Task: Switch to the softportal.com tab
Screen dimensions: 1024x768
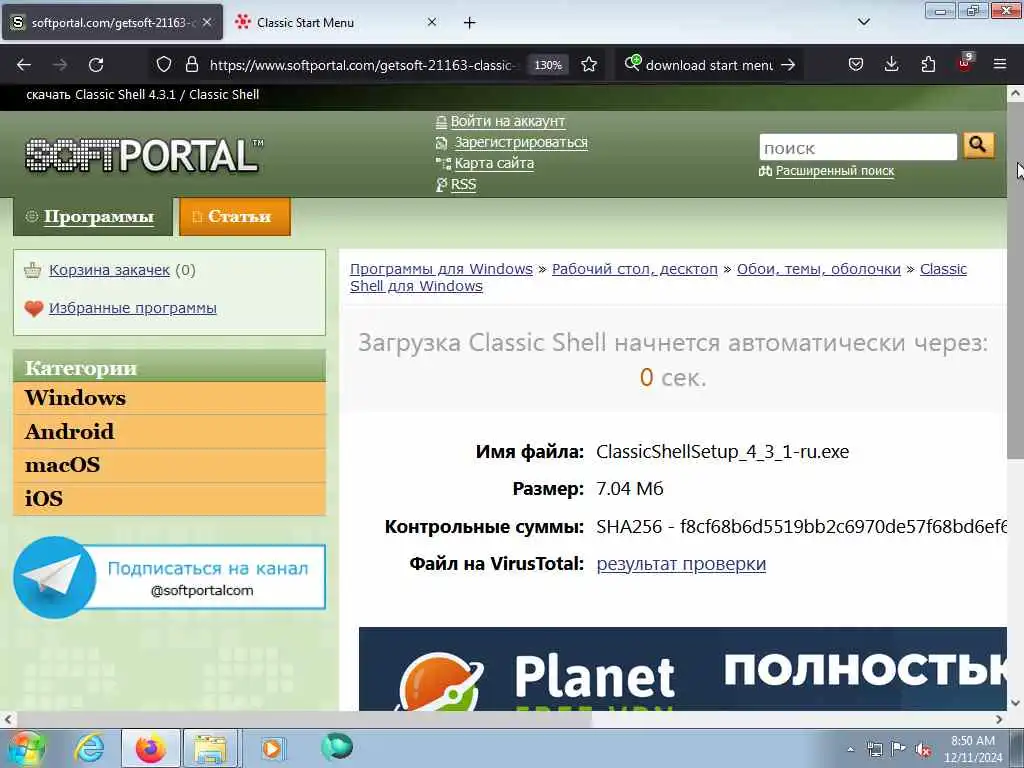Action: pyautogui.click(x=112, y=23)
